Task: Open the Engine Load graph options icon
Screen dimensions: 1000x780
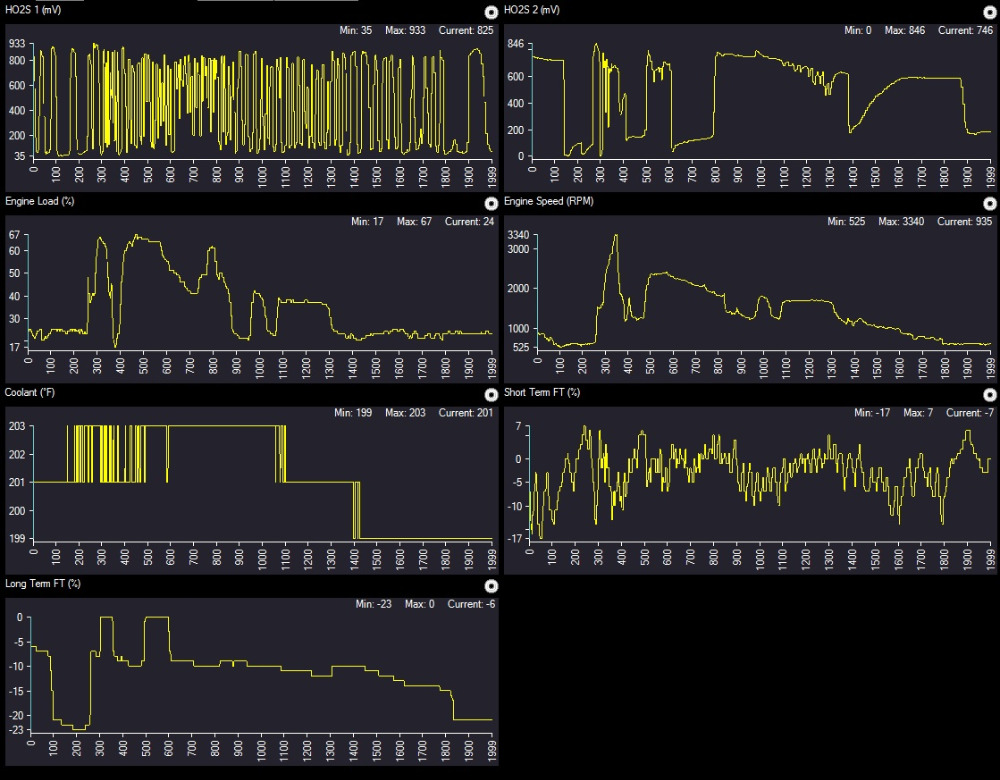Action: click(490, 203)
